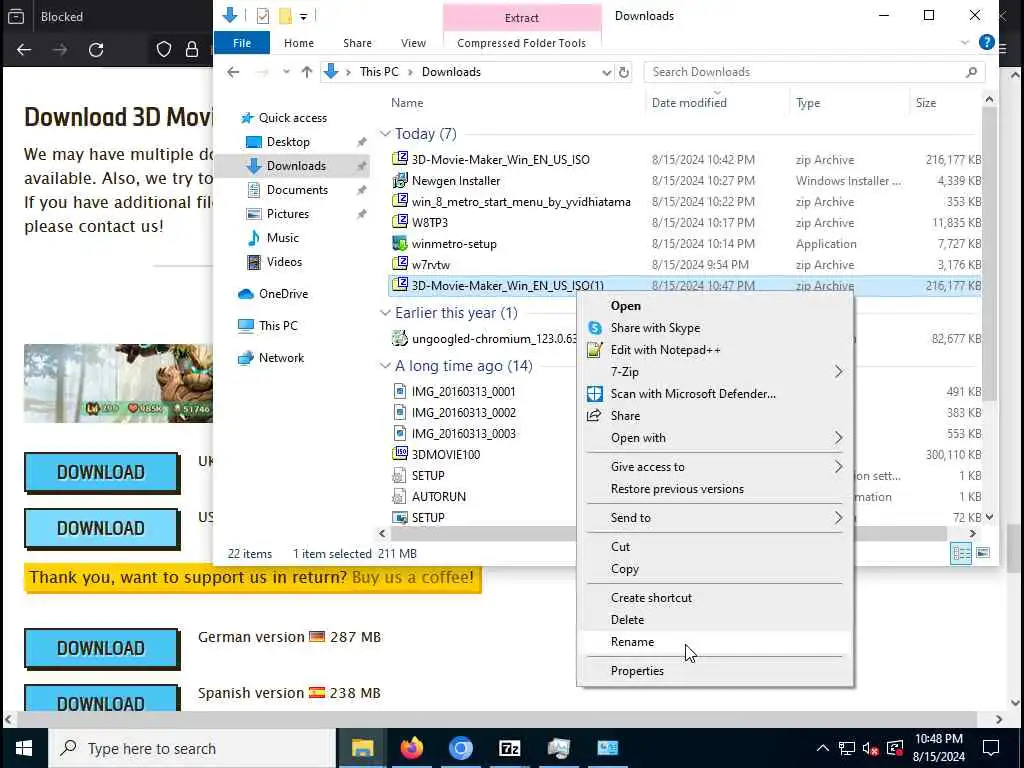This screenshot has height=768, width=1024.
Task: Expand the ribbon with the chevron
Action: point(965,42)
